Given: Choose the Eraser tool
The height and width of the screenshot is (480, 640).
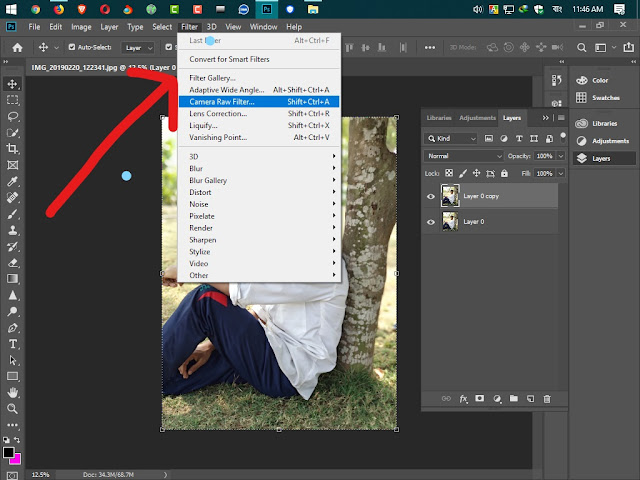Looking at the screenshot, I should [13, 262].
